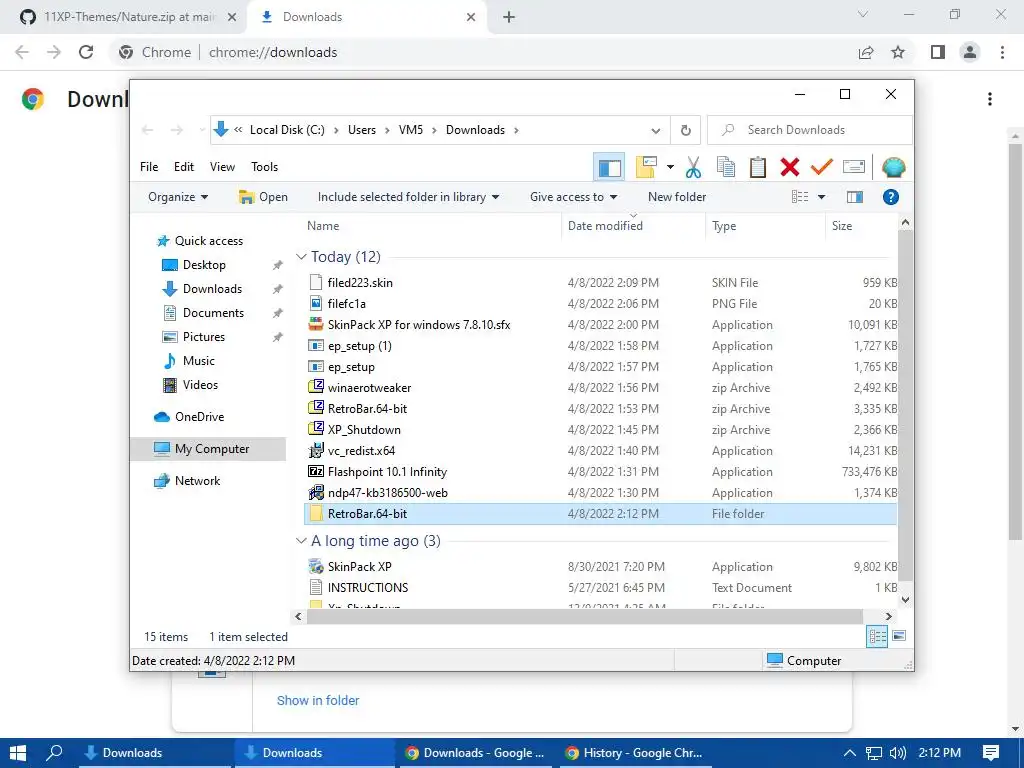Click the red X Delete icon
Image resolution: width=1024 pixels, height=768 pixels.
[790, 167]
